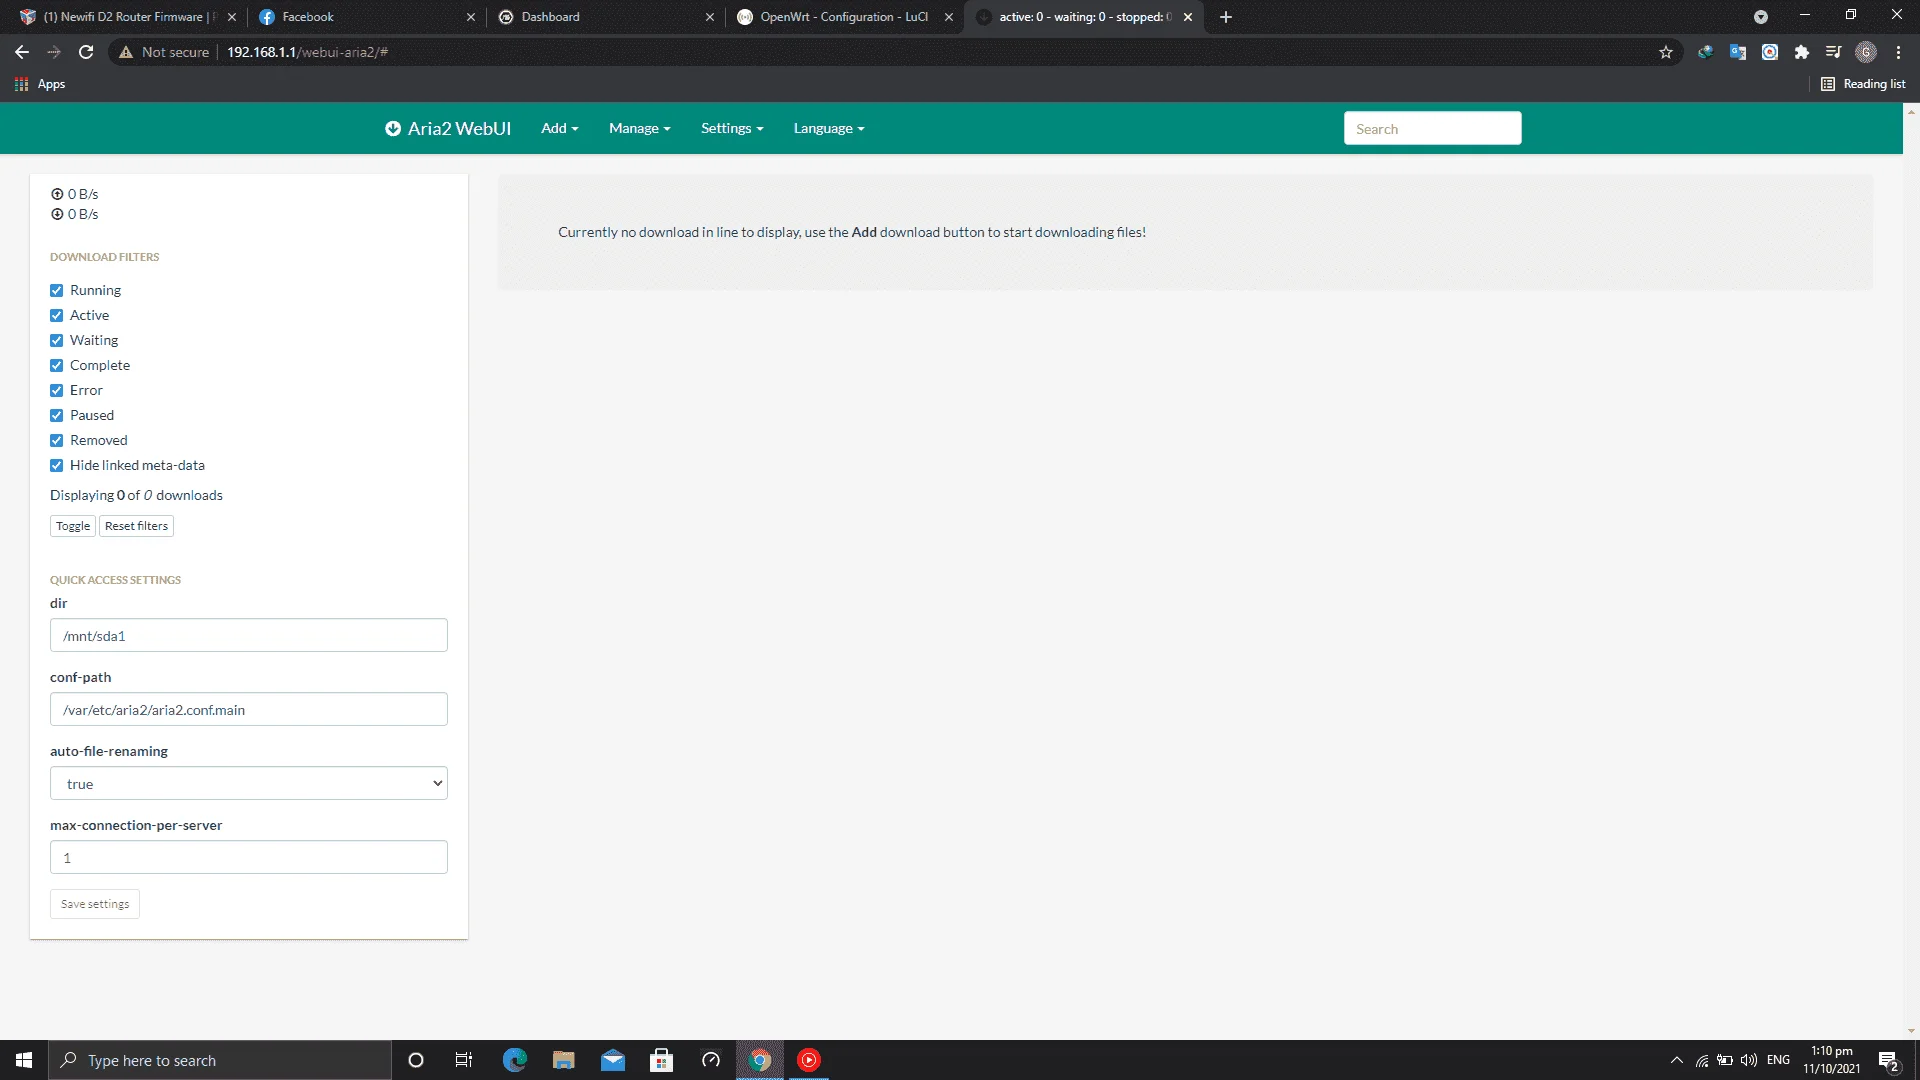Close the Dashboard tab
The width and height of the screenshot is (1920, 1080).
pyautogui.click(x=710, y=17)
